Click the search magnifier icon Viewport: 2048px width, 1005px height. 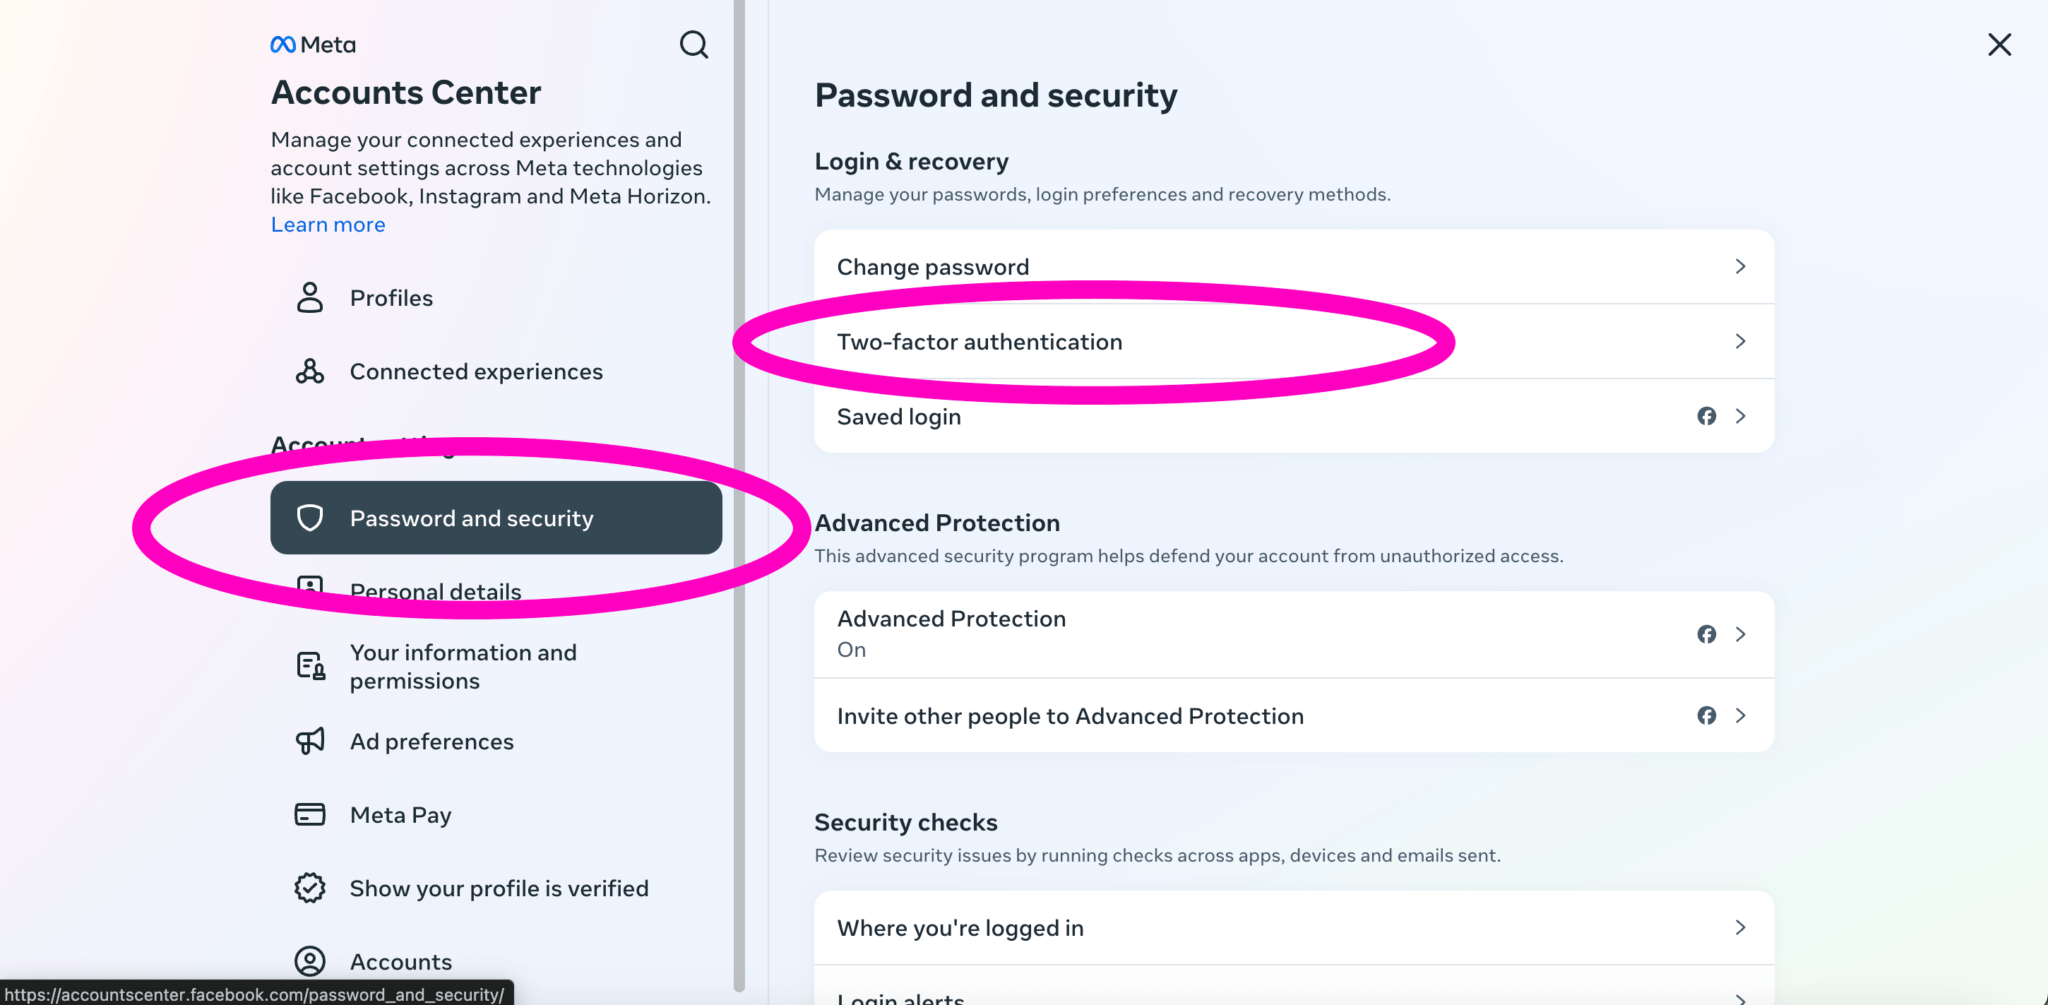[693, 44]
